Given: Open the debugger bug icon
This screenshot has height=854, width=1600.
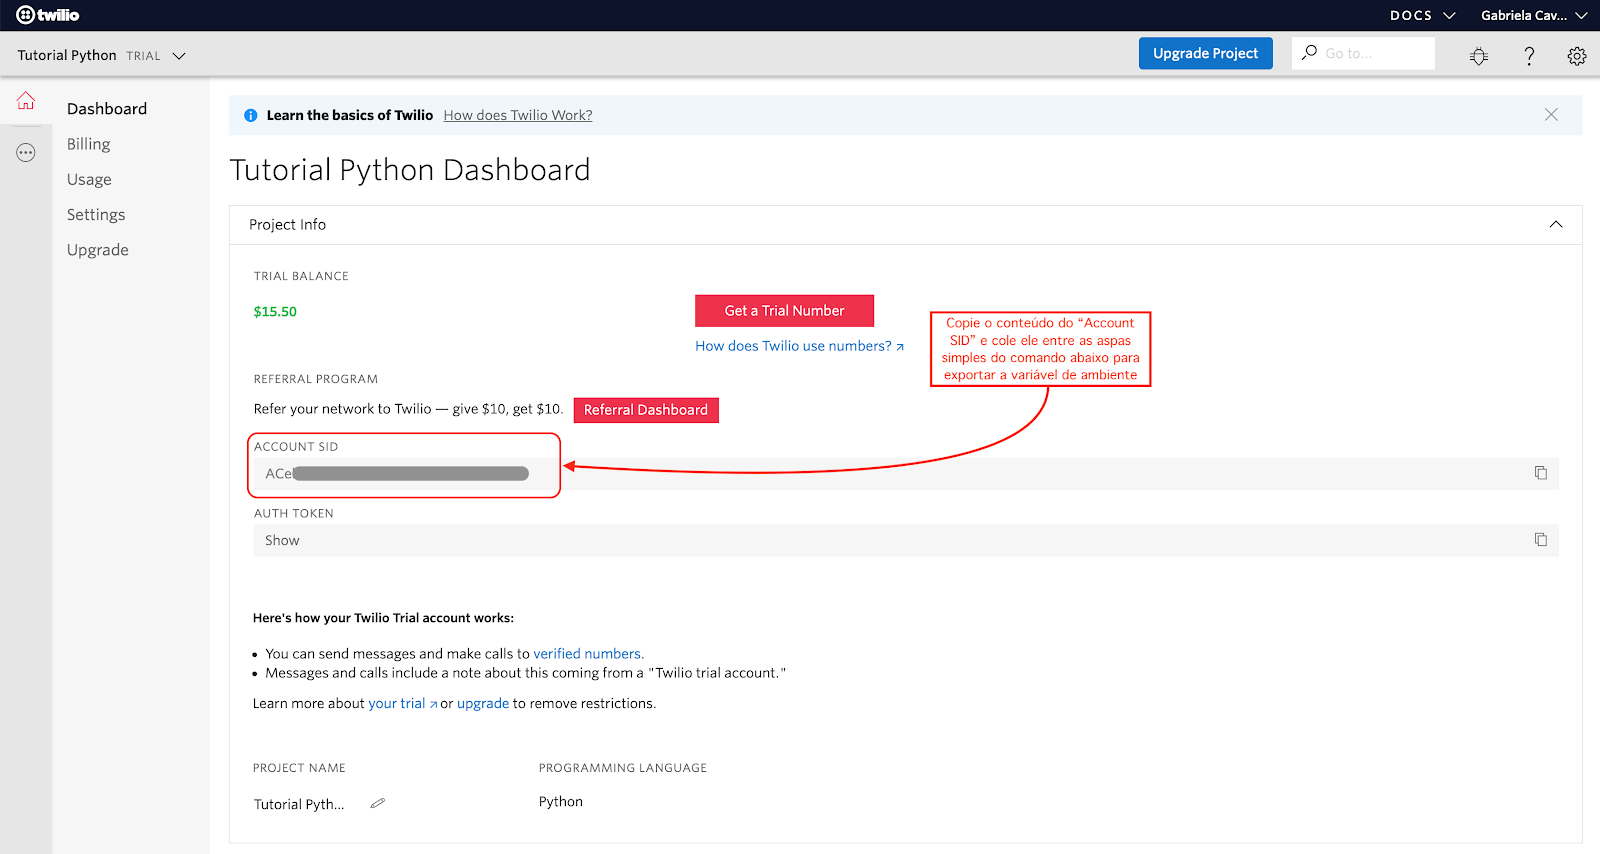Looking at the screenshot, I should point(1479,56).
